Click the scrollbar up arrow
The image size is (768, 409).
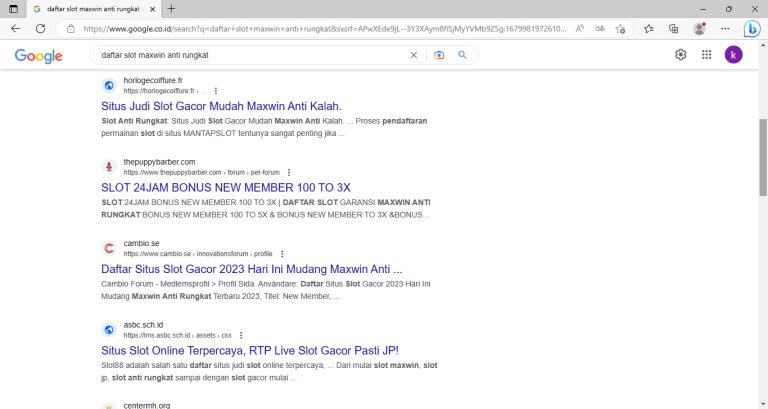tap(763, 45)
